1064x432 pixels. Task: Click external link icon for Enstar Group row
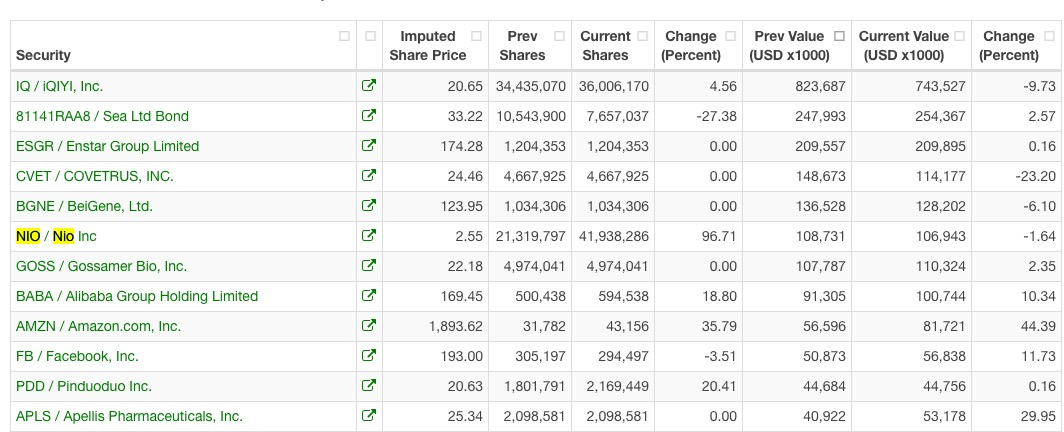click(368, 145)
